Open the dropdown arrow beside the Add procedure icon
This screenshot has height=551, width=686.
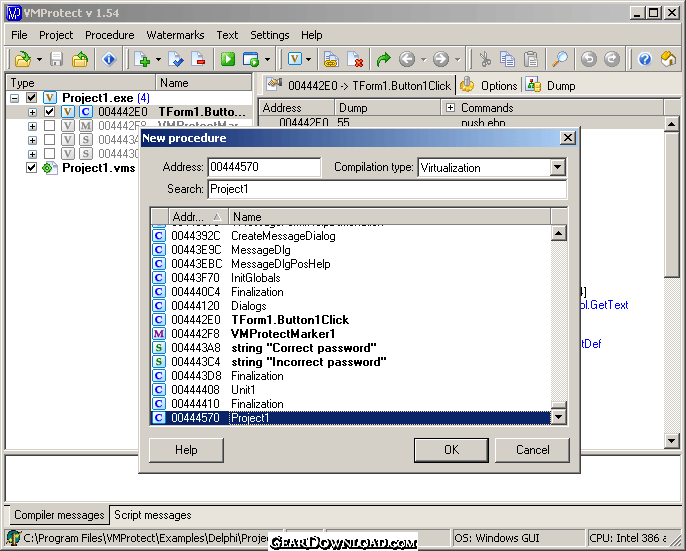(x=158, y=59)
